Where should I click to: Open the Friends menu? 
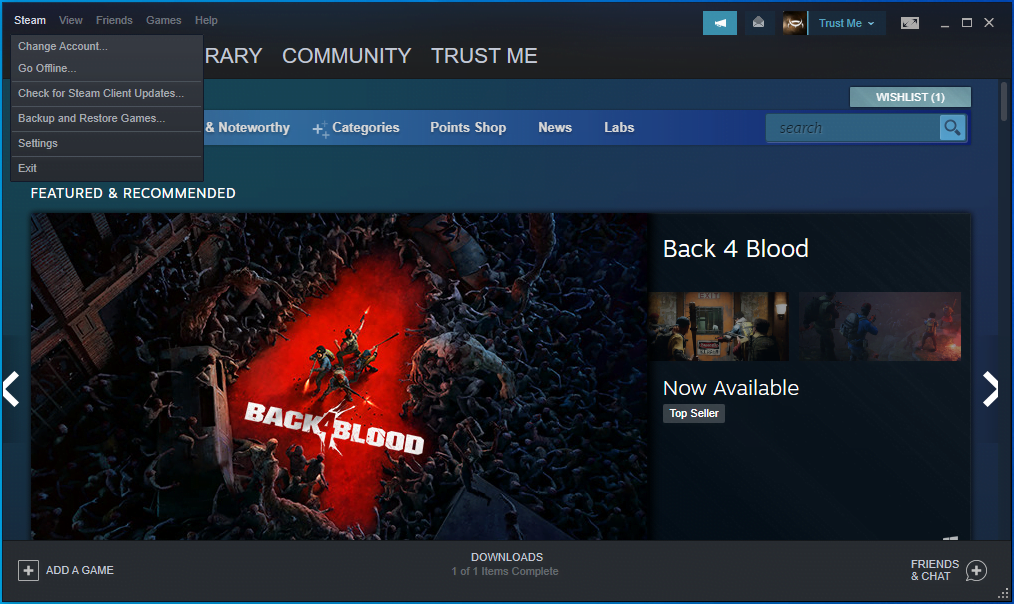click(114, 20)
